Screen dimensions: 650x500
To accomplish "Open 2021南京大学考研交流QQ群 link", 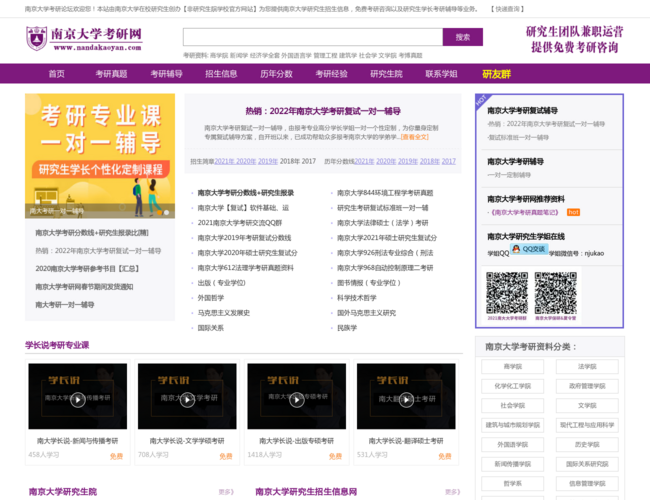I will 240,223.
